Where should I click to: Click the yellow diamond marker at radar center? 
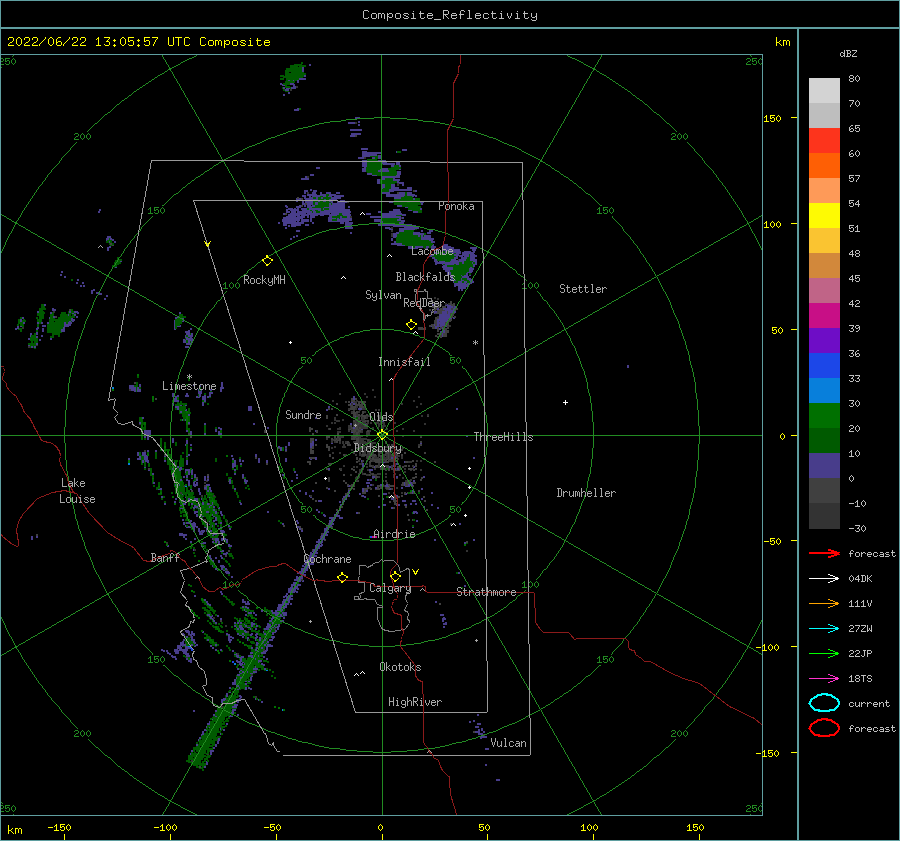pos(382,435)
